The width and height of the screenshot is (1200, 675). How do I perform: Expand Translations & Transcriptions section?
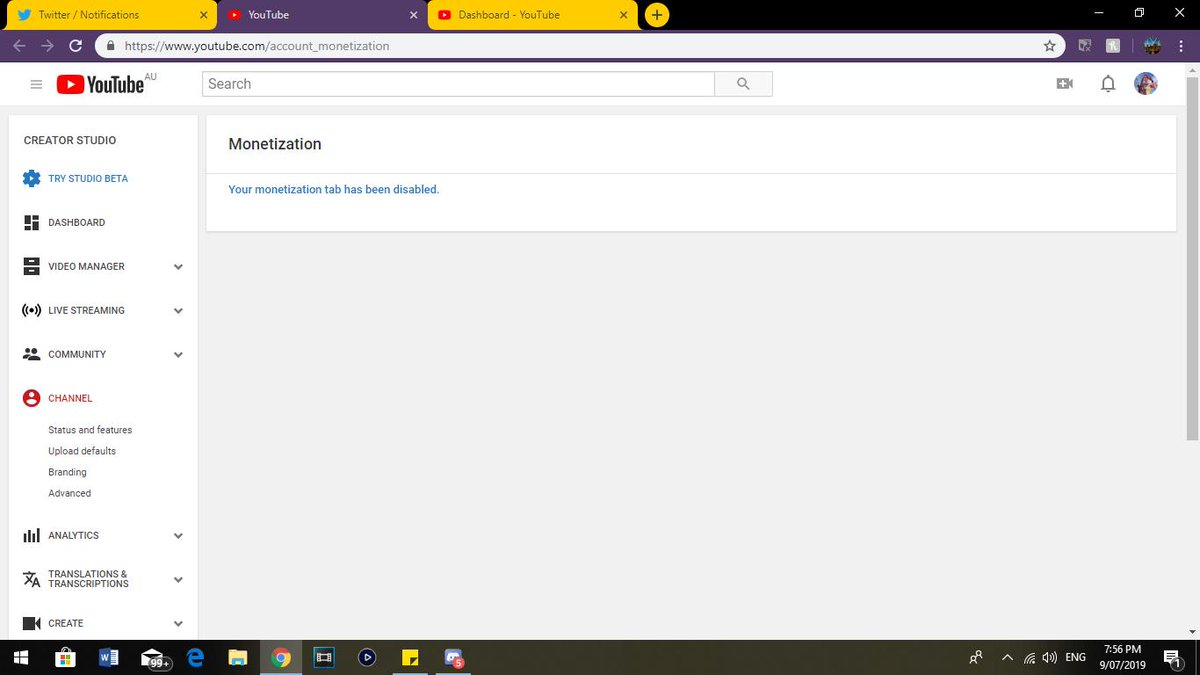point(178,580)
